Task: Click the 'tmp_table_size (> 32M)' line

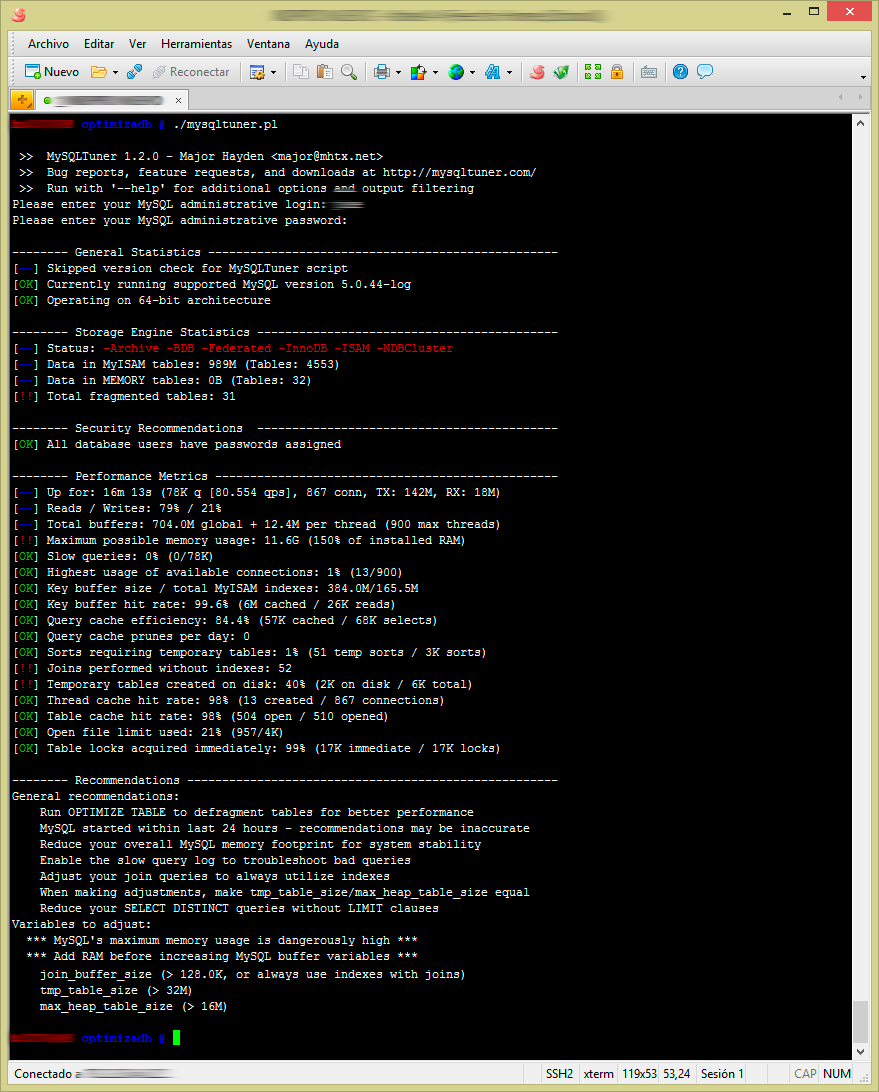Action: (x=116, y=990)
